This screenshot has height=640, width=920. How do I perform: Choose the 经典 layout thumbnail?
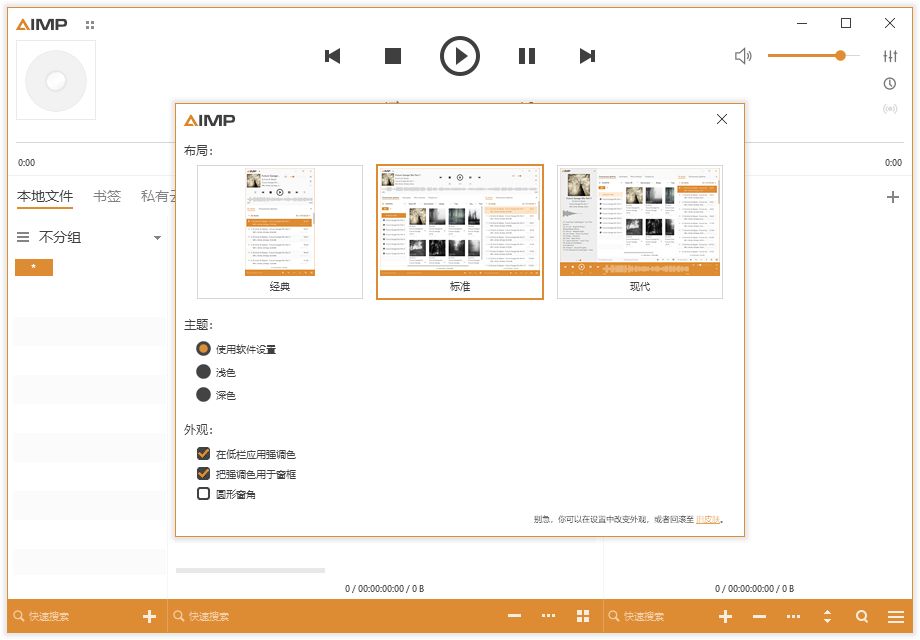point(280,232)
